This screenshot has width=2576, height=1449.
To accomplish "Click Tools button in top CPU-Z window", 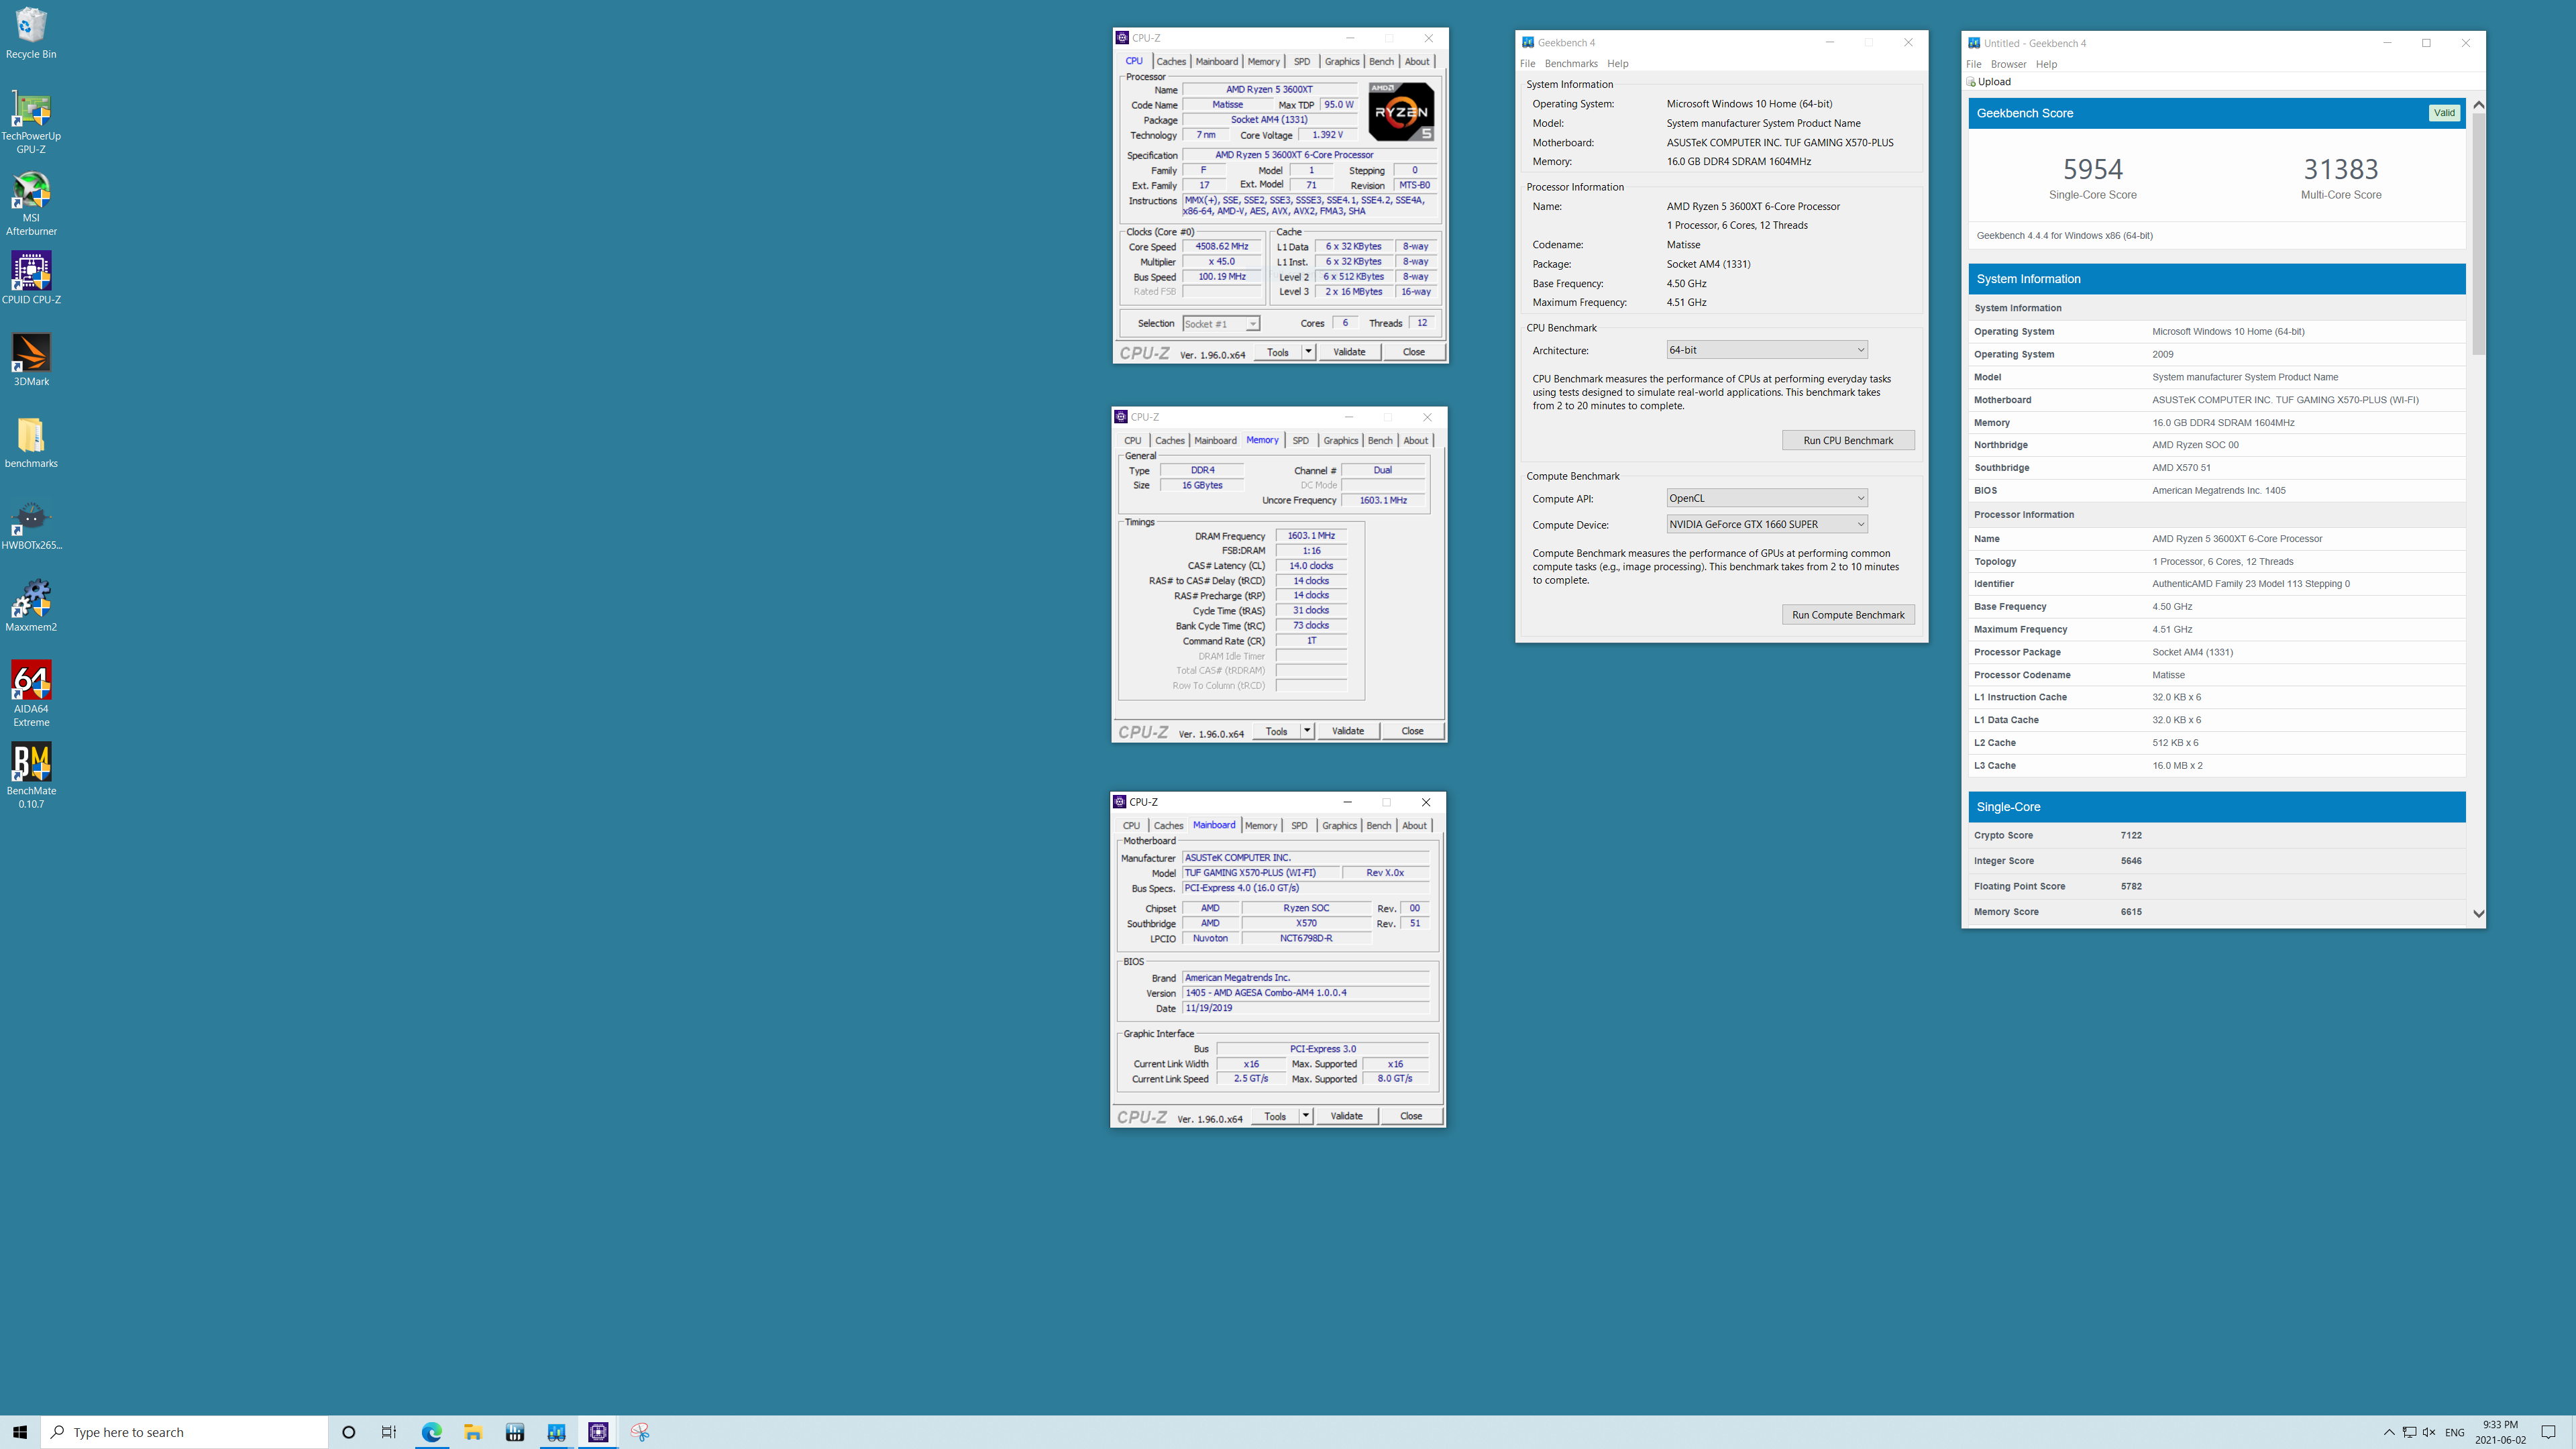I will tap(1278, 352).
